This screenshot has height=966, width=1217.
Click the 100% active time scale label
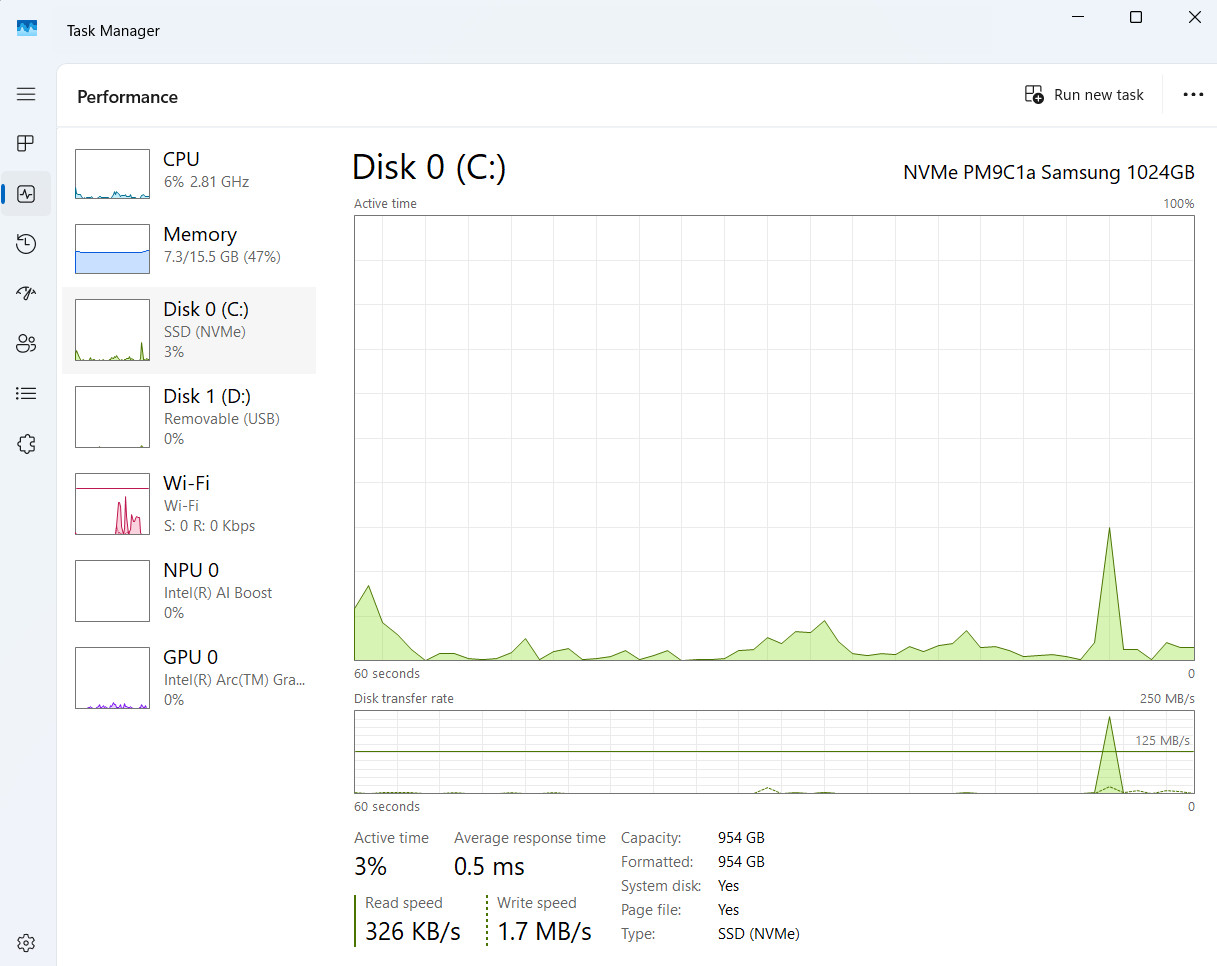[x=1179, y=203]
